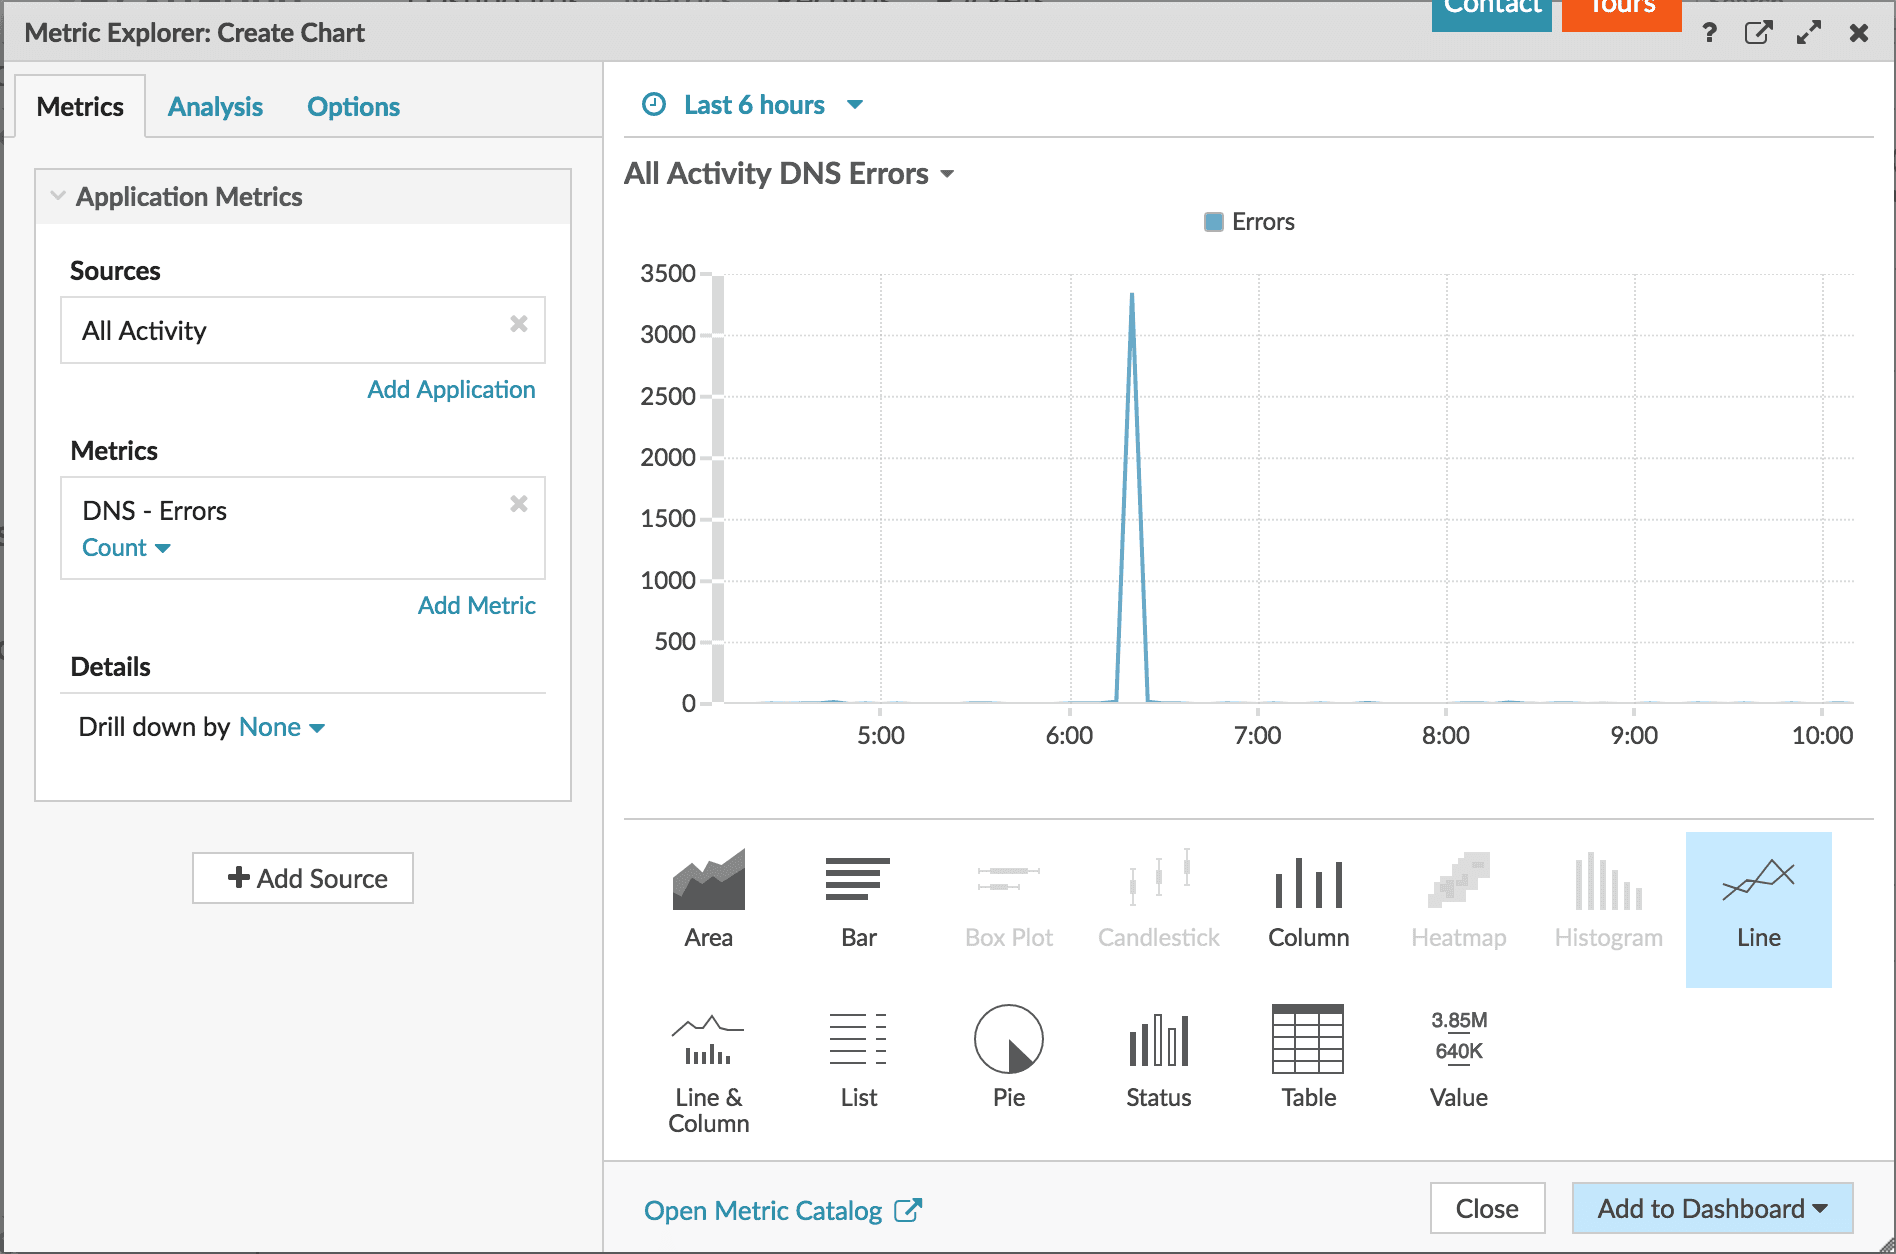The width and height of the screenshot is (1896, 1254).
Task: Click the error spike peak on the chart
Action: 1132,294
